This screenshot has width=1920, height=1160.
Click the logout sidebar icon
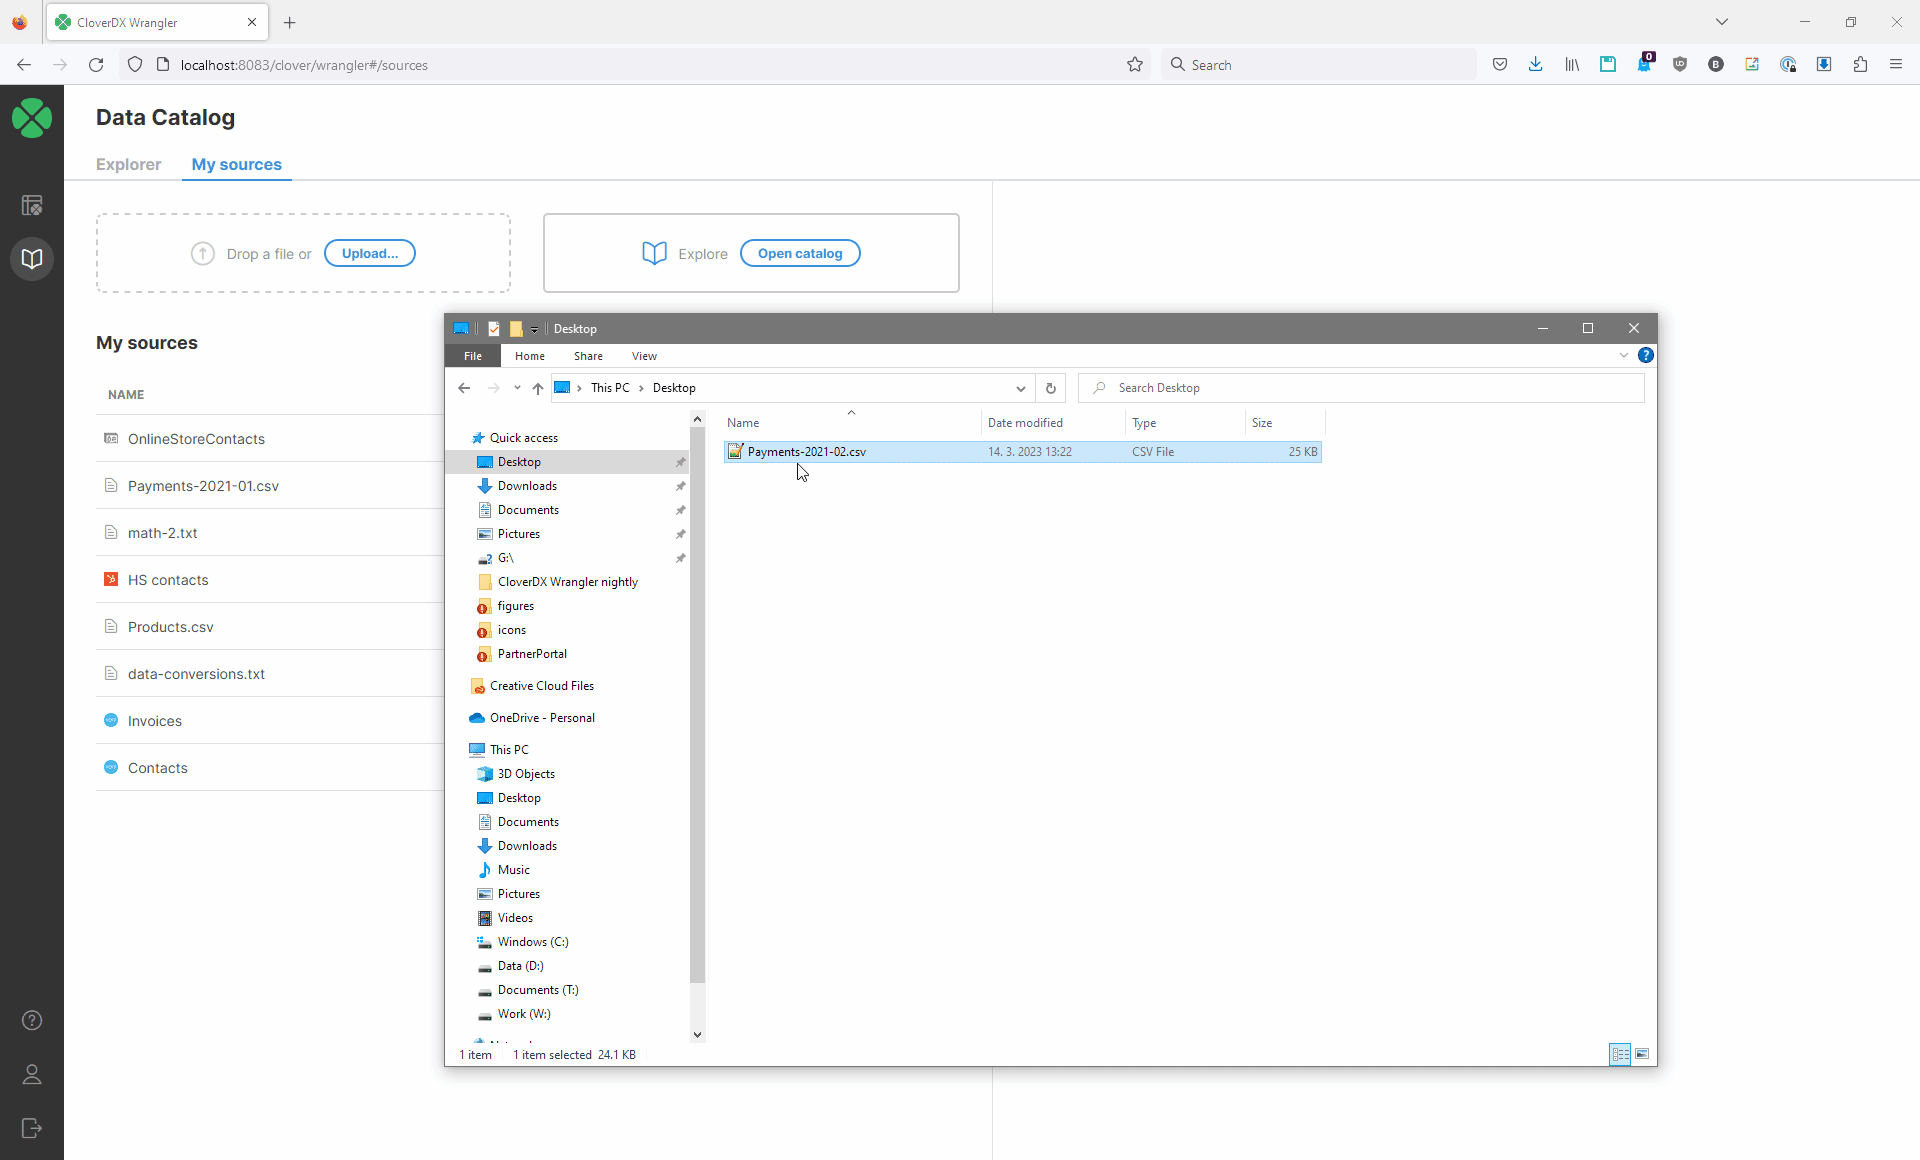coord(32,1128)
